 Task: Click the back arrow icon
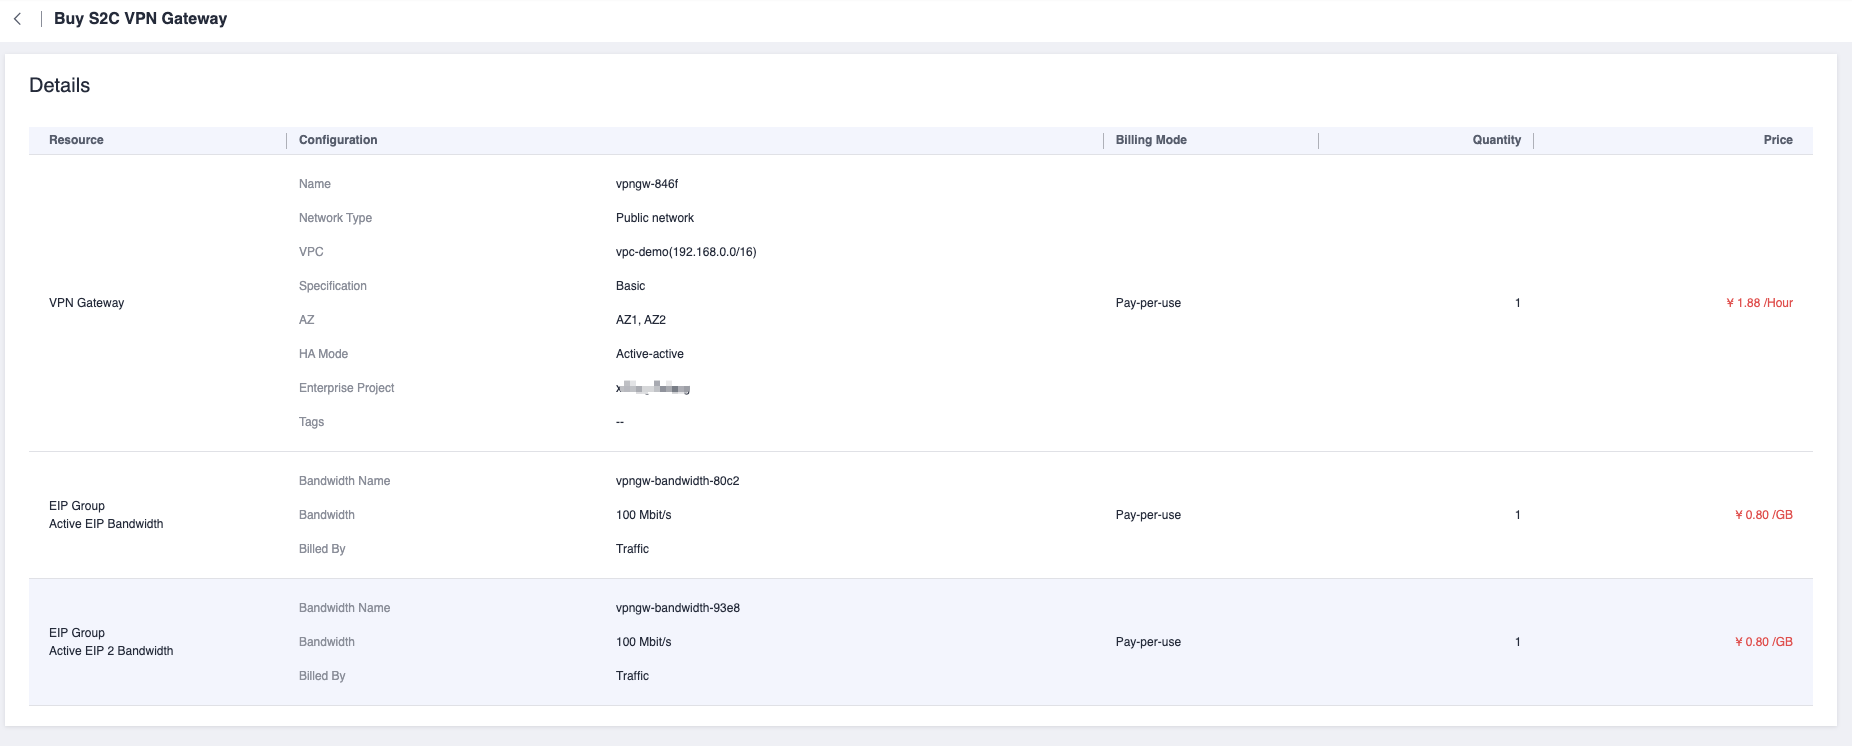[x=17, y=19]
